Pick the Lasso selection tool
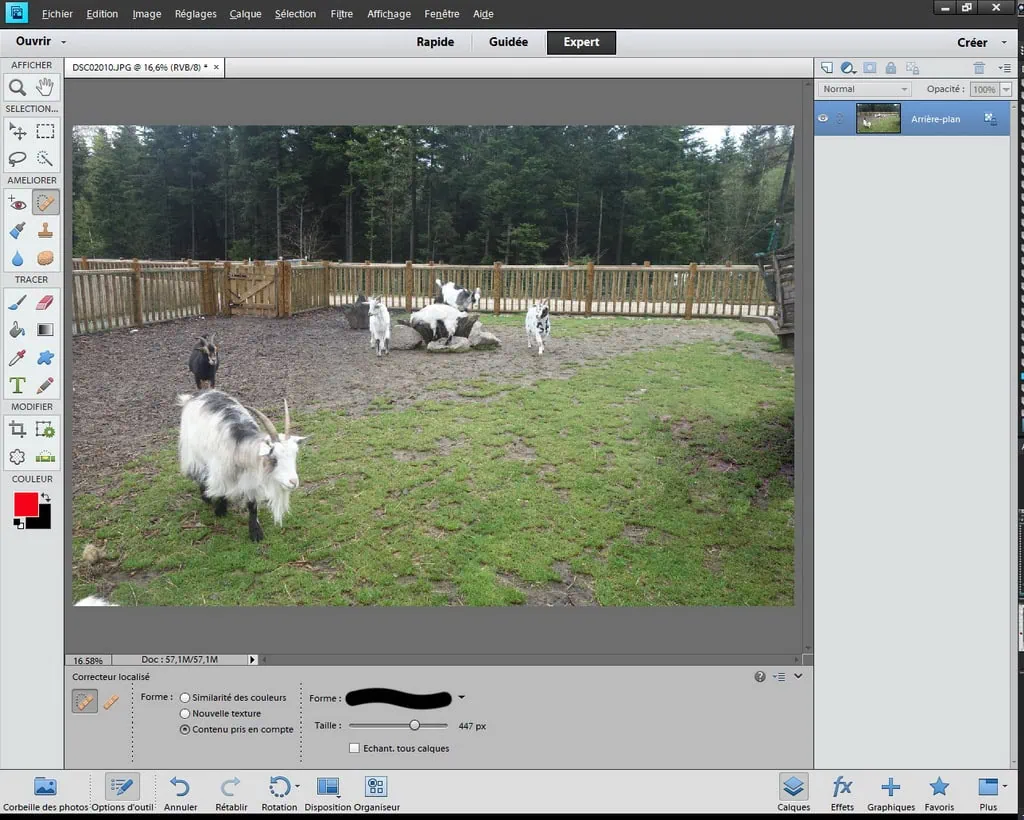Viewport: 1024px width, 820px height. point(18,158)
